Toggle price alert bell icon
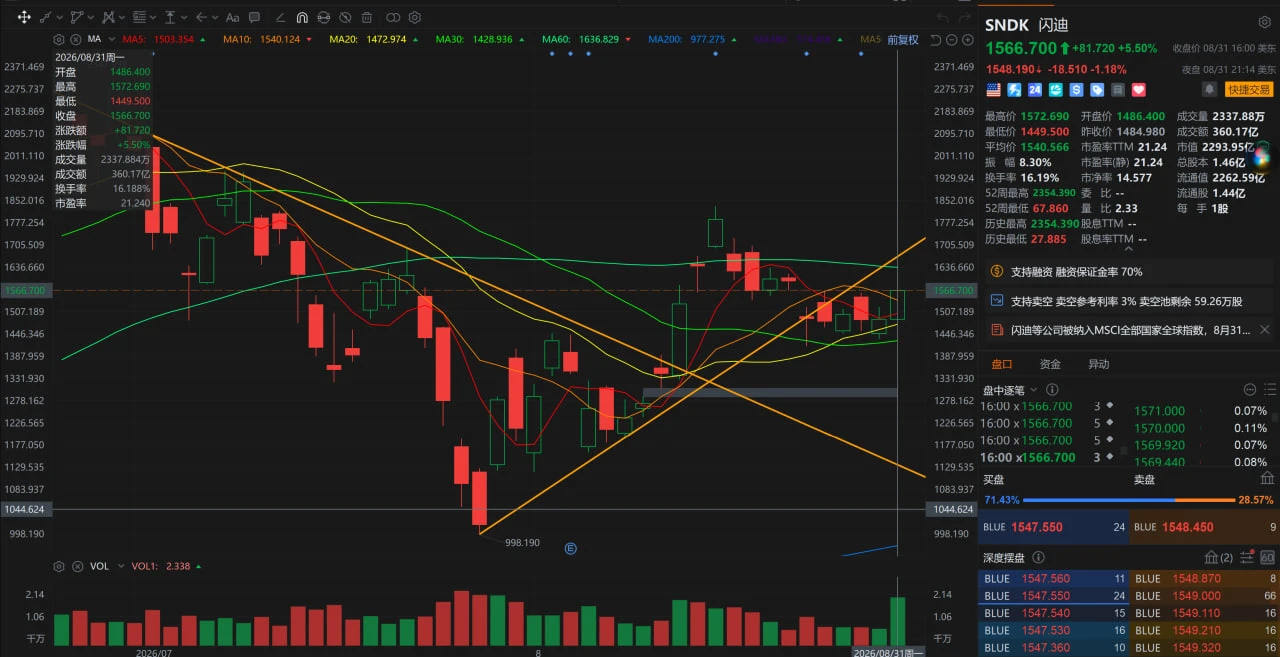 [x=1208, y=89]
